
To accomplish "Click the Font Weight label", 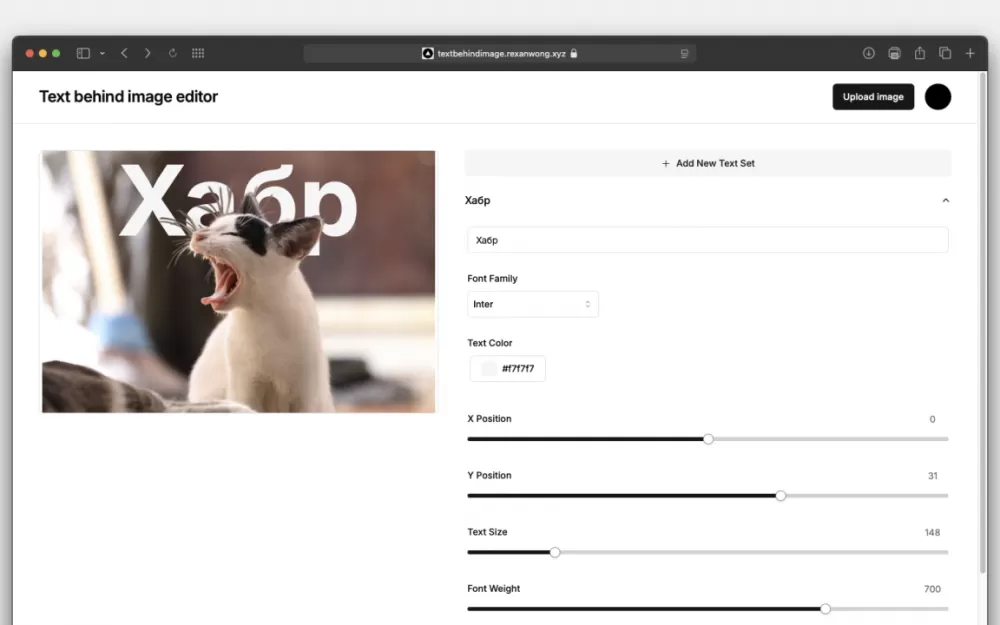I will pyautogui.click(x=494, y=589).
